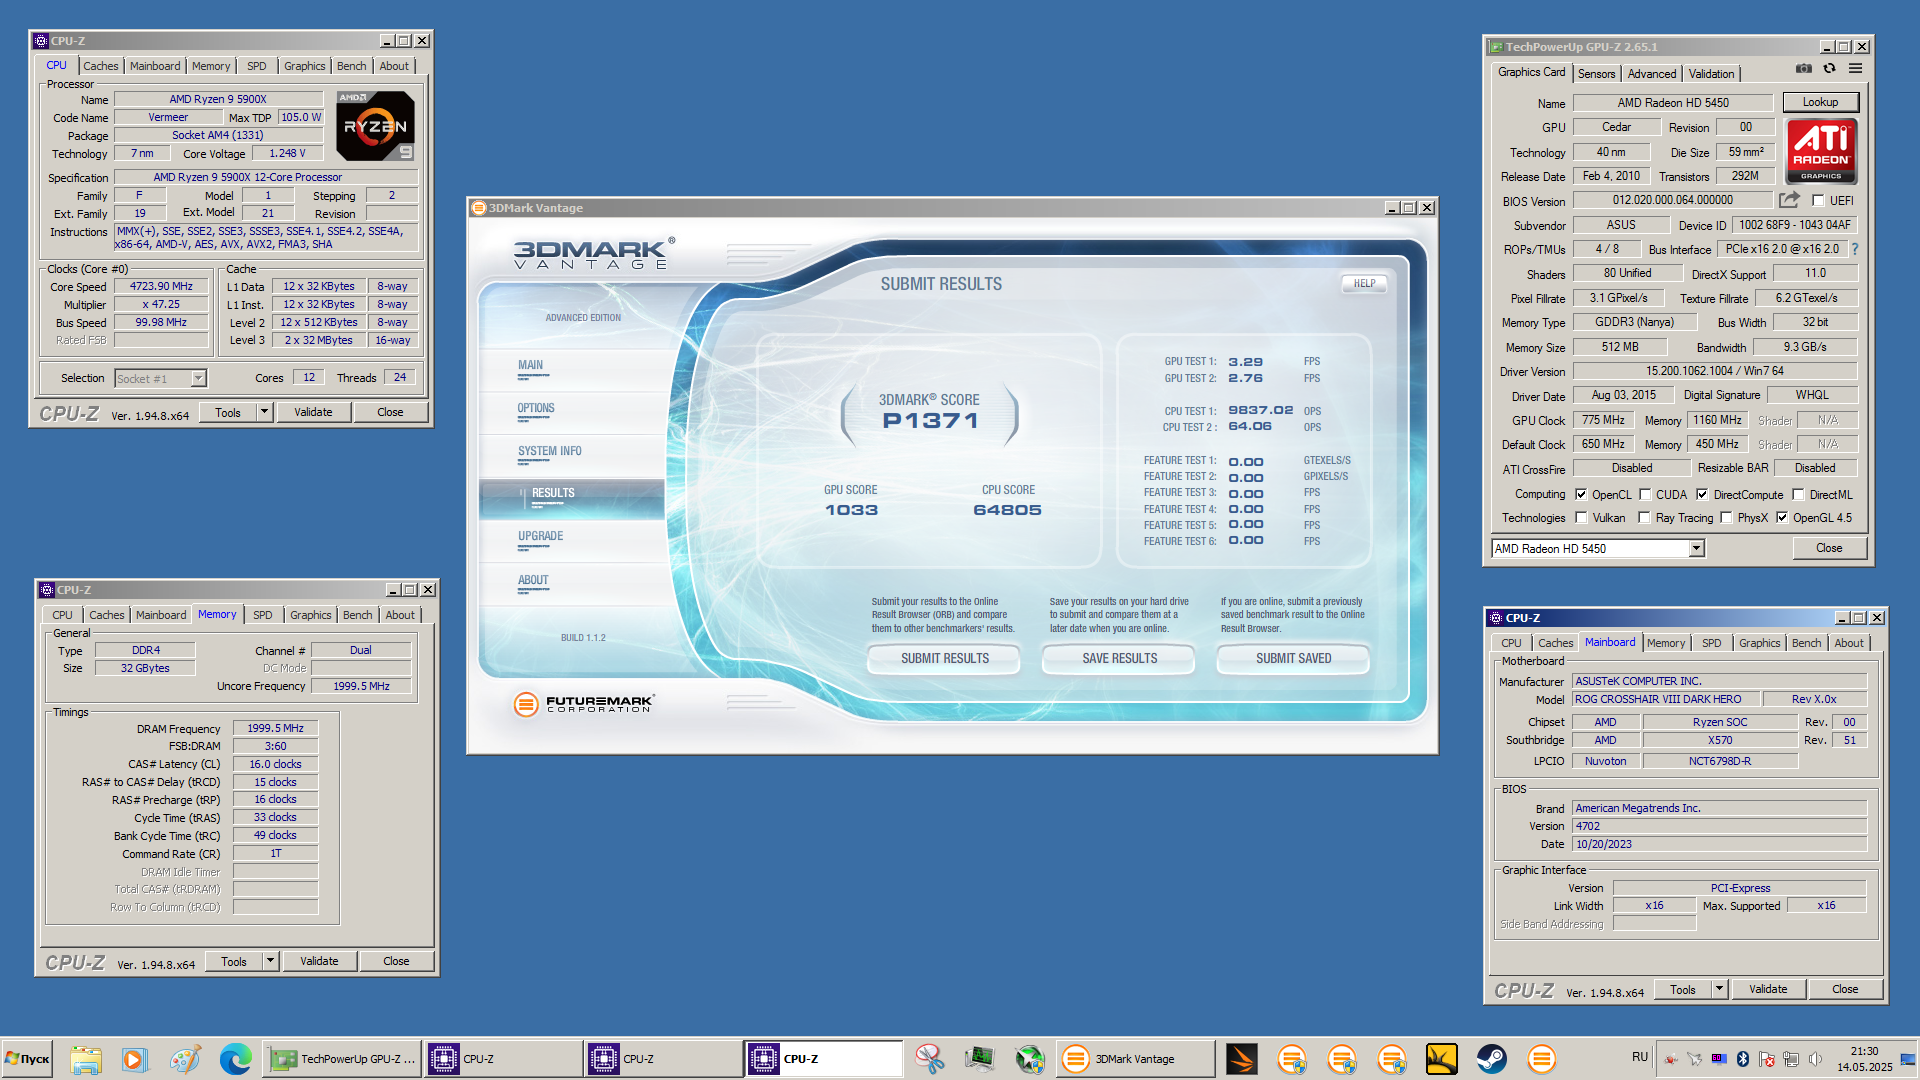Expand Tools arrow in CPU-Z Memory window
This screenshot has height=1080, width=1920.
pyautogui.click(x=270, y=961)
